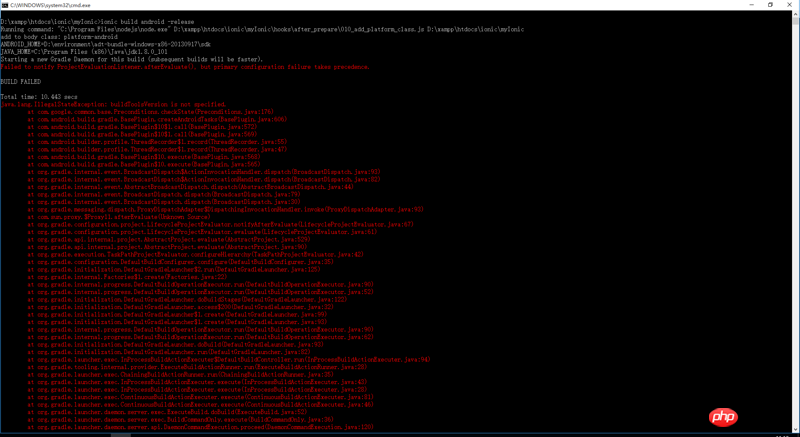
Task: Click 'Starting a new Gradle Daemon' line
Action: (132, 59)
